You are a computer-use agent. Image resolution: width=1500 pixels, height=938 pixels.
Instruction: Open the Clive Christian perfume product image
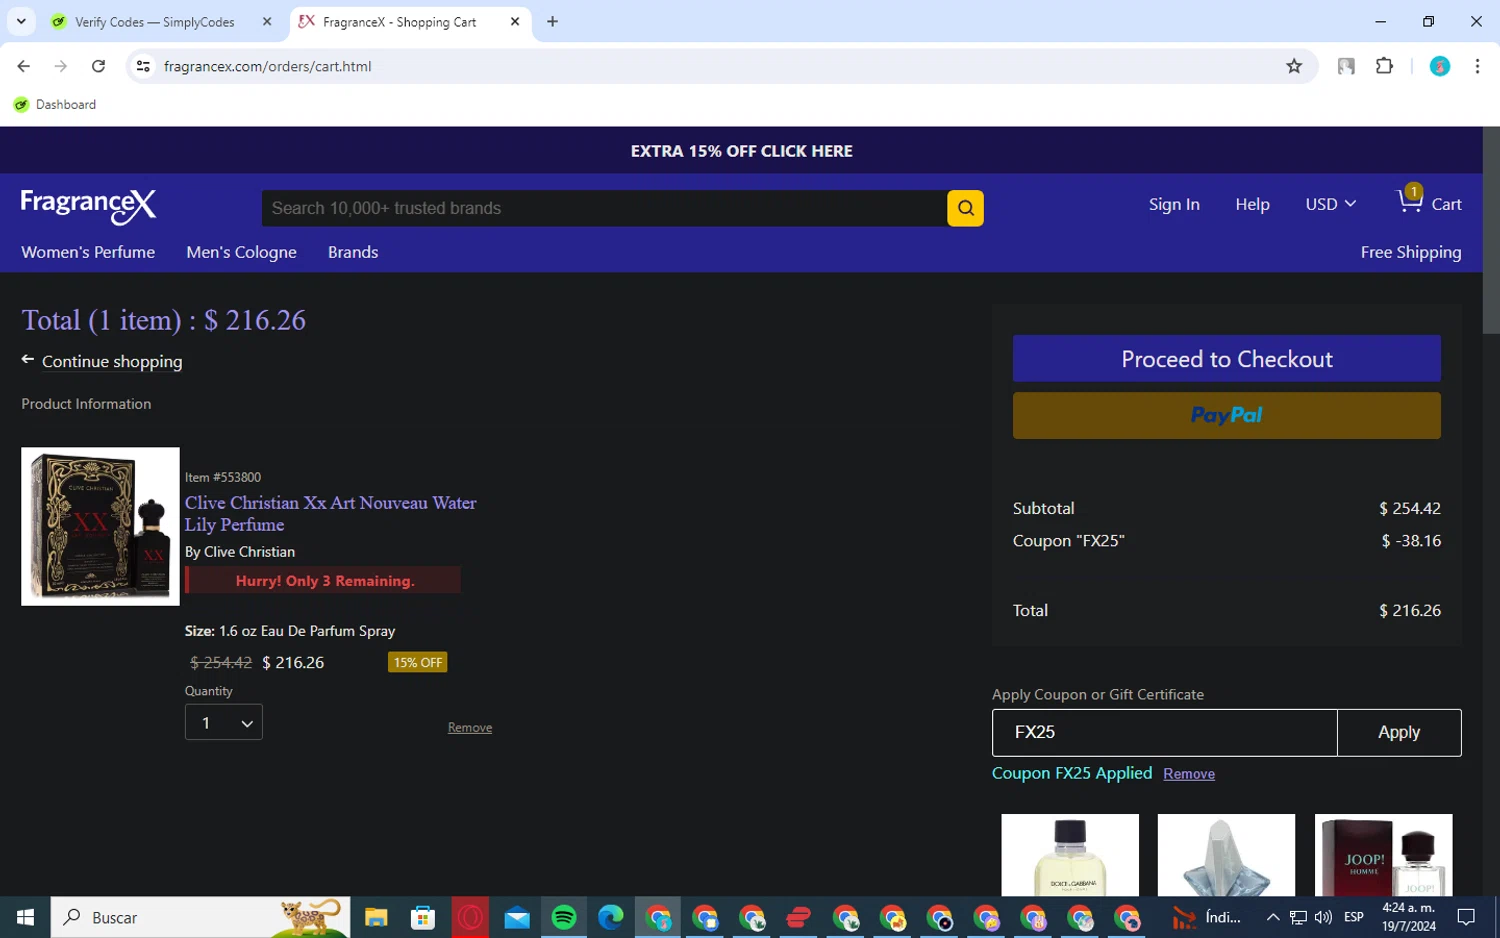pyautogui.click(x=100, y=526)
